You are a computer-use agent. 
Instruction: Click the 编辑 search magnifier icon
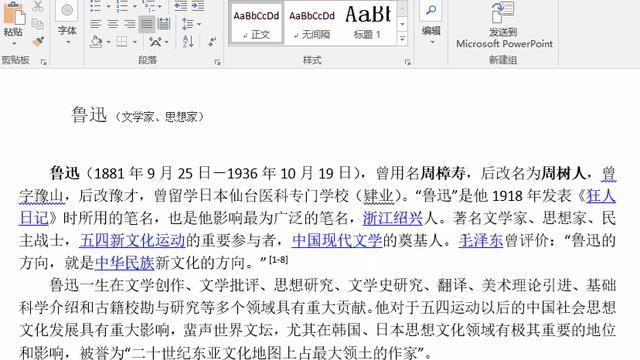pyautogui.click(x=431, y=10)
